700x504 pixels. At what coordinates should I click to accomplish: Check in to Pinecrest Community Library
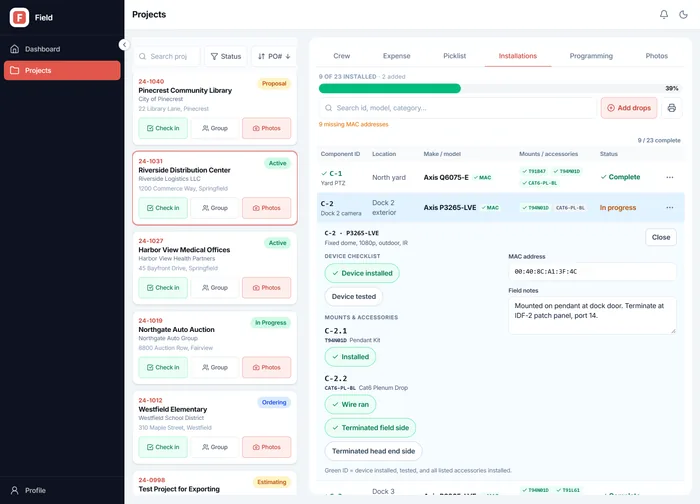(163, 128)
